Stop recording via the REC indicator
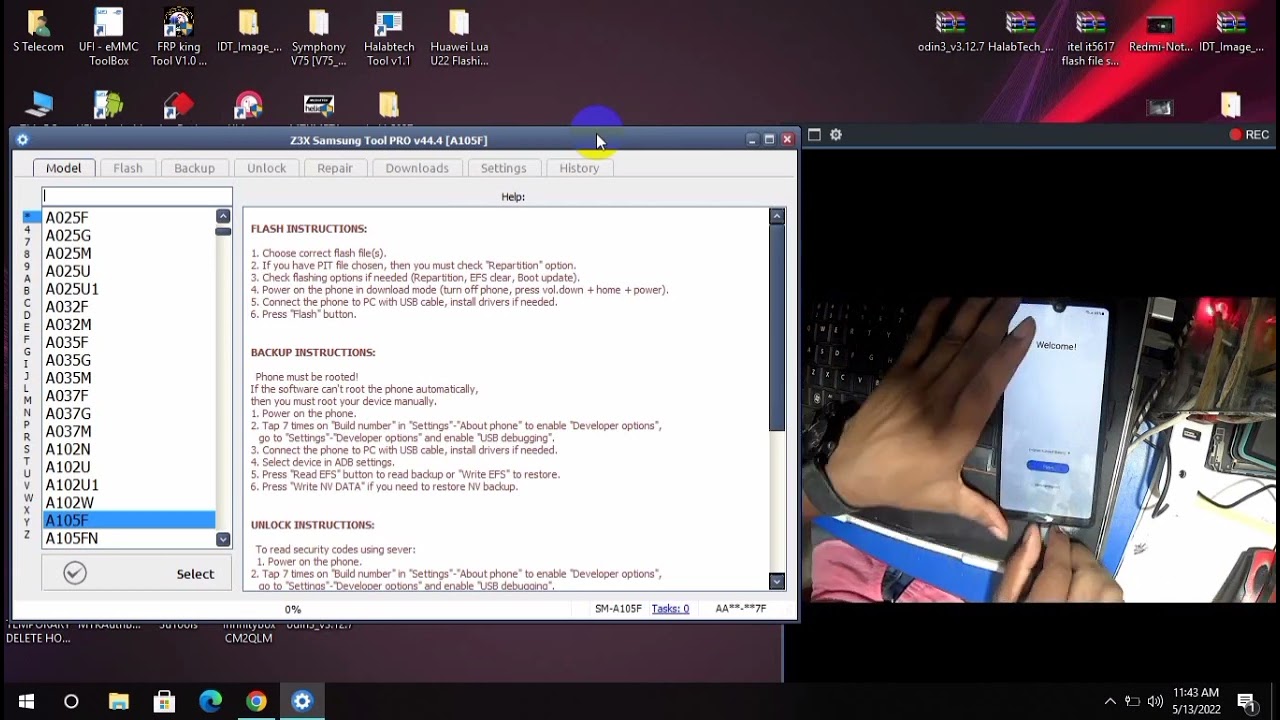Viewport: 1280px width, 720px height. [1249, 135]
